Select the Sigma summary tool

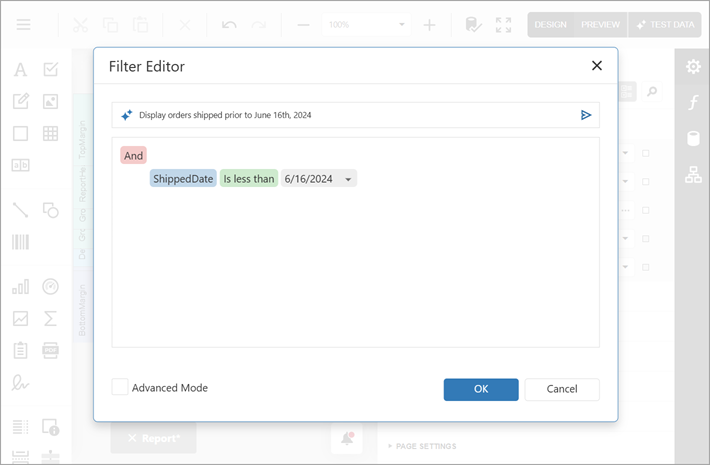(51, 318)
